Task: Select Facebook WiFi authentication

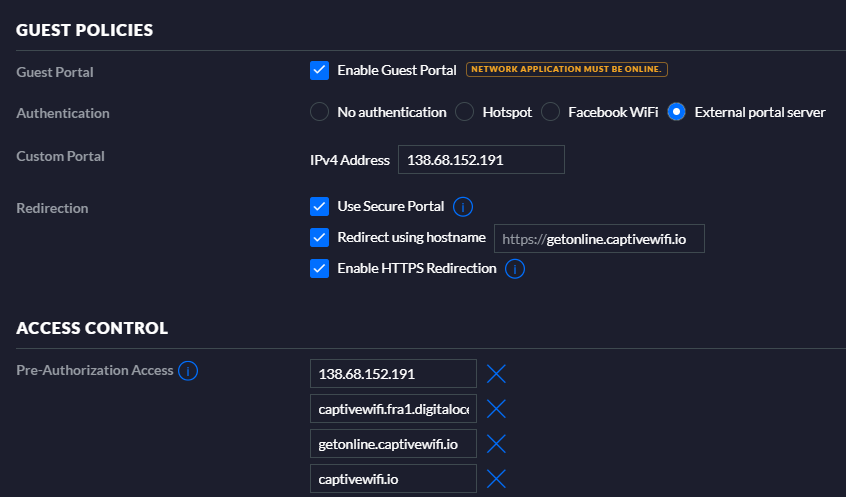Action: pyautogui.click(x=550, y=112)
